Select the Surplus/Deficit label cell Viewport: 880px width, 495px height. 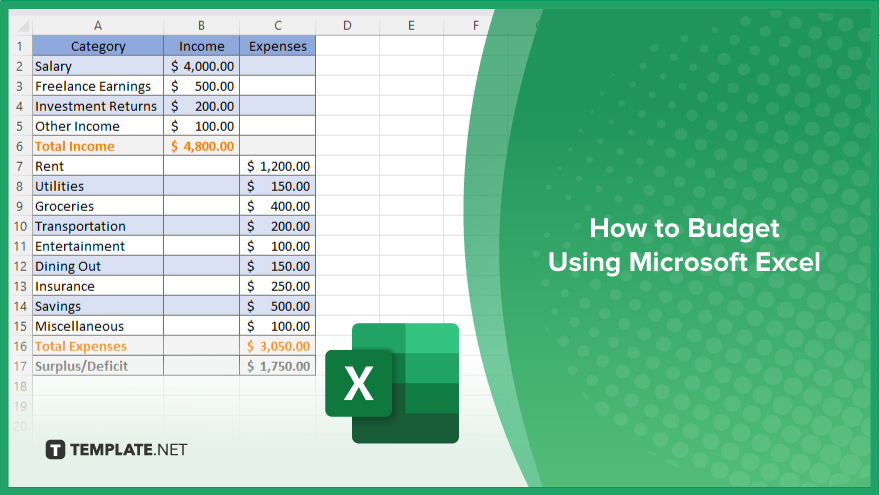click(98, 366)
